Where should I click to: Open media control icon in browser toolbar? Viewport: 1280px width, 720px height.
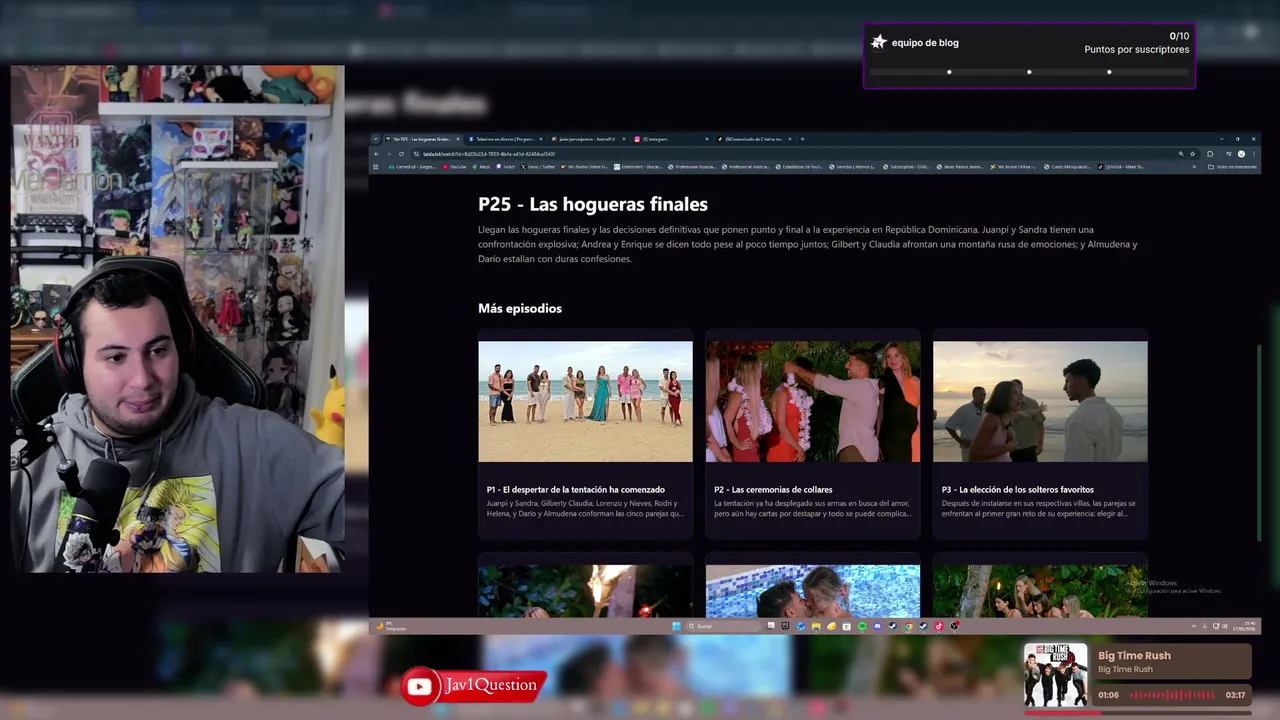click(1228, 154)
